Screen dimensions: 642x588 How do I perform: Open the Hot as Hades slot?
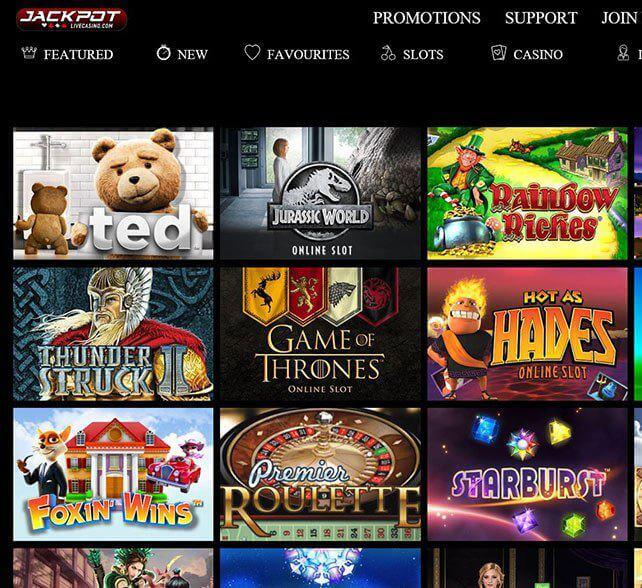[527, 334]
